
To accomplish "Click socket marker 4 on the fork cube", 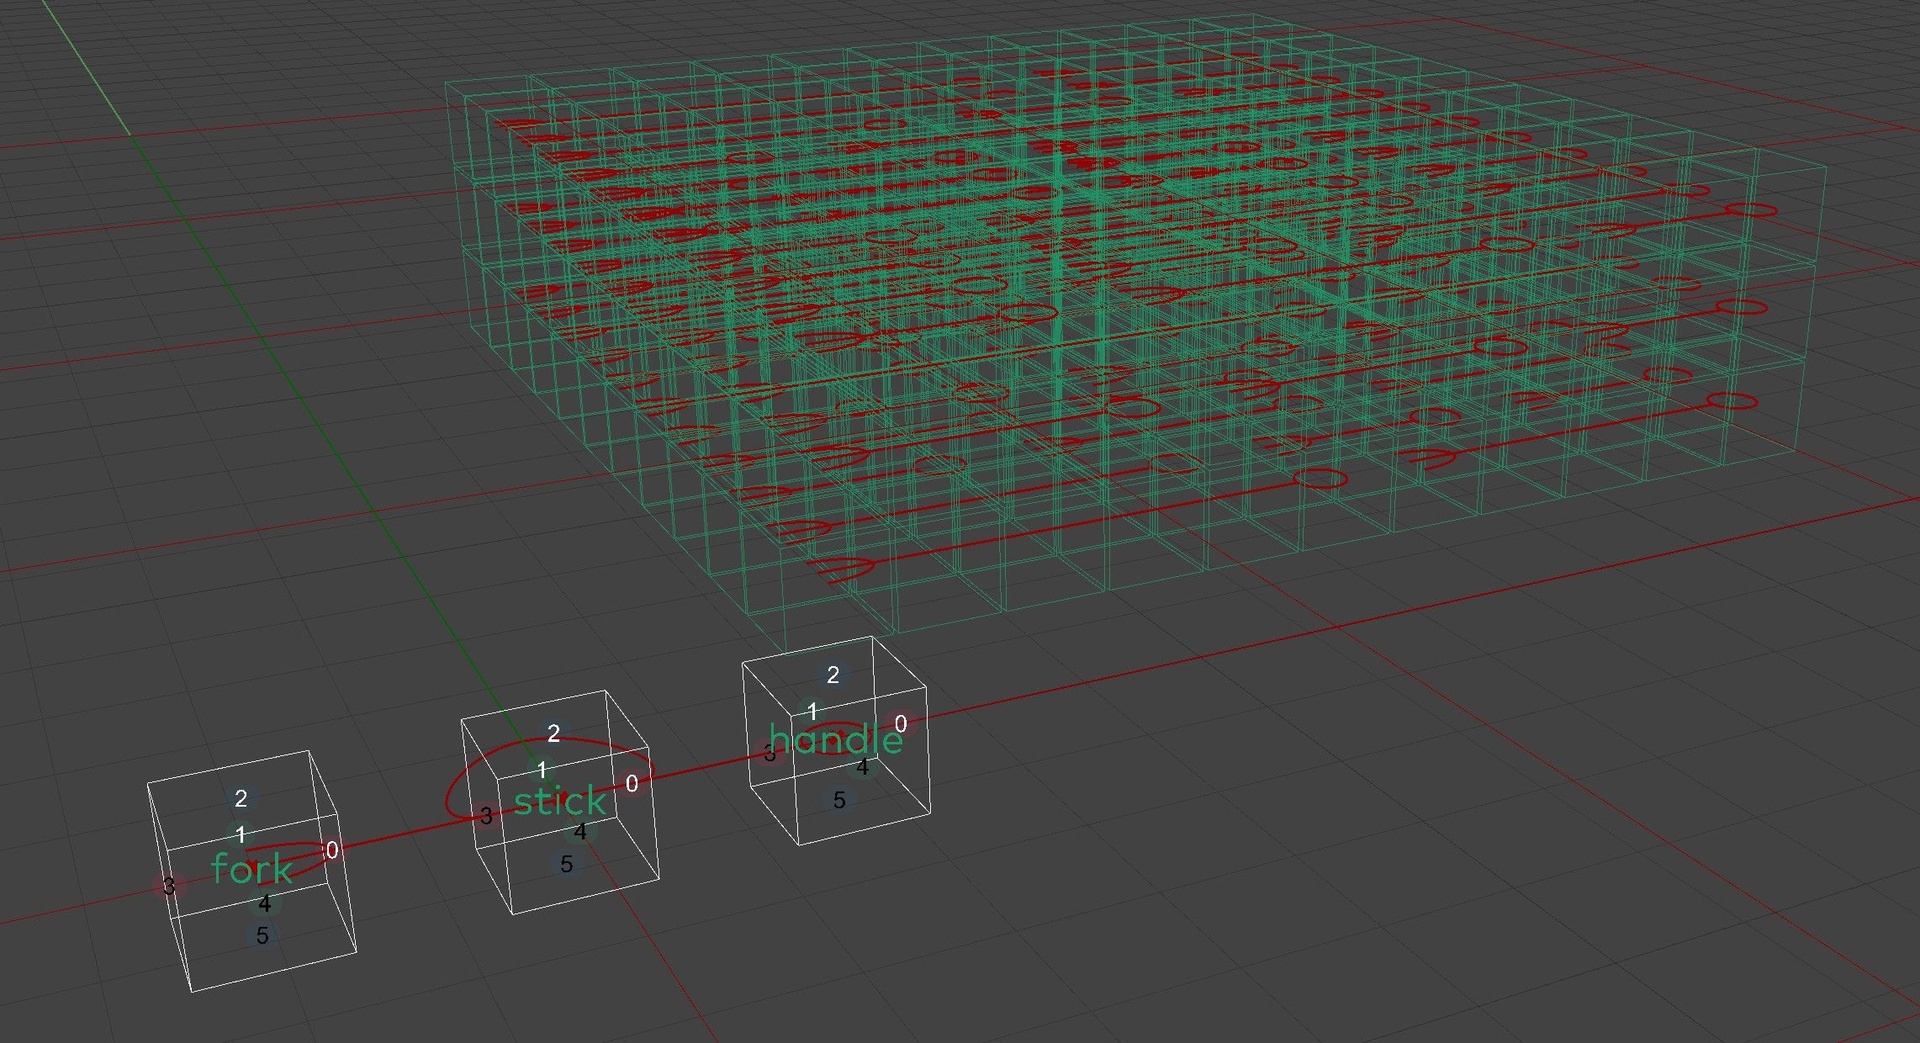I will click(x=264, y=903).
